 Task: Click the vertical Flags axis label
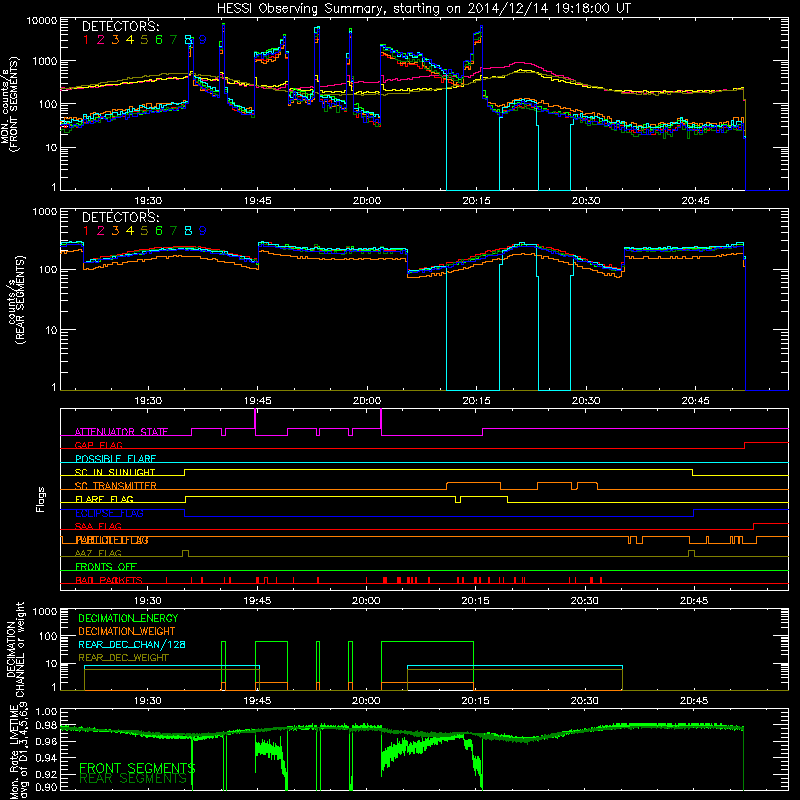(40, 499)
